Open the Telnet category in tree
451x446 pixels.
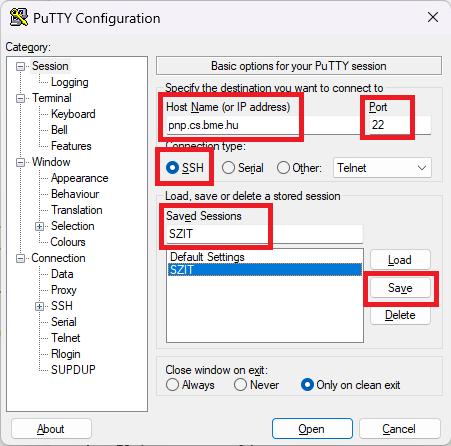[x=66, y=338]
